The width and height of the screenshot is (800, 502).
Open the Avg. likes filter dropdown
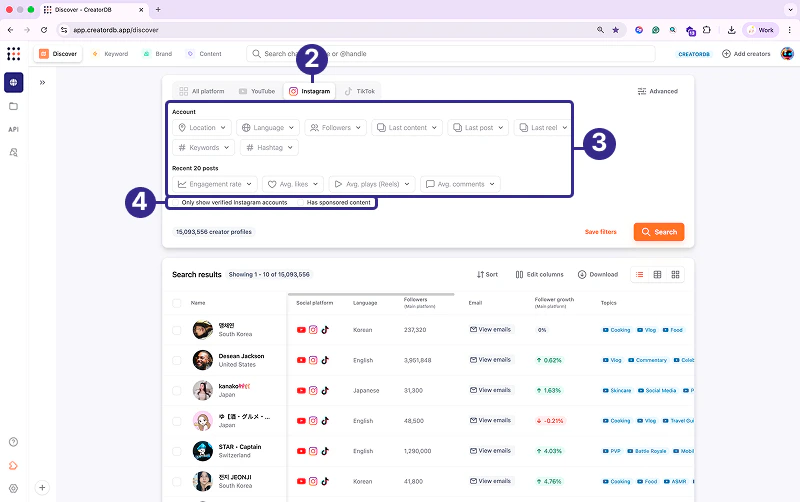(x=293, y=184)
